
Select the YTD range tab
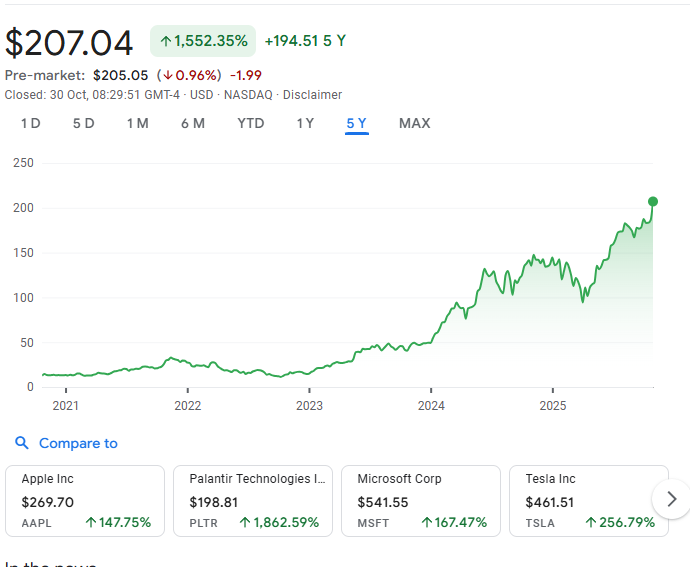(251, 123)
